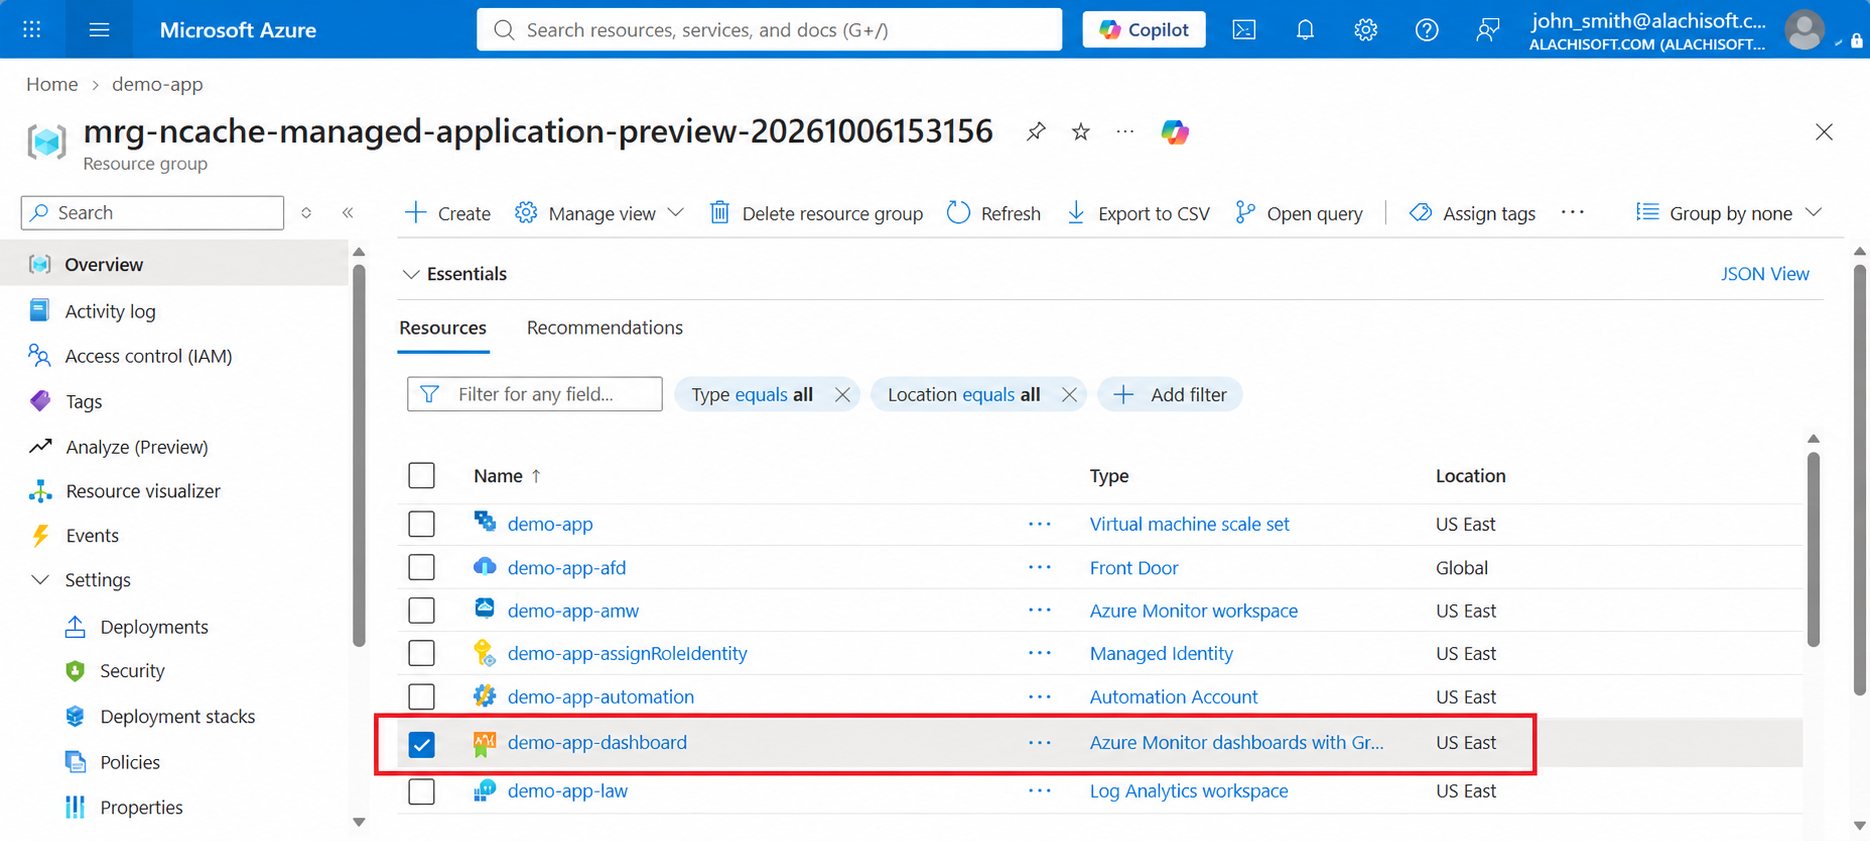Image resolution: width=1870 pixels, height=841 pixels.
Task: Open the demo-app-assignRoleIdentity resource link
Action: click(x=627, y=653)
